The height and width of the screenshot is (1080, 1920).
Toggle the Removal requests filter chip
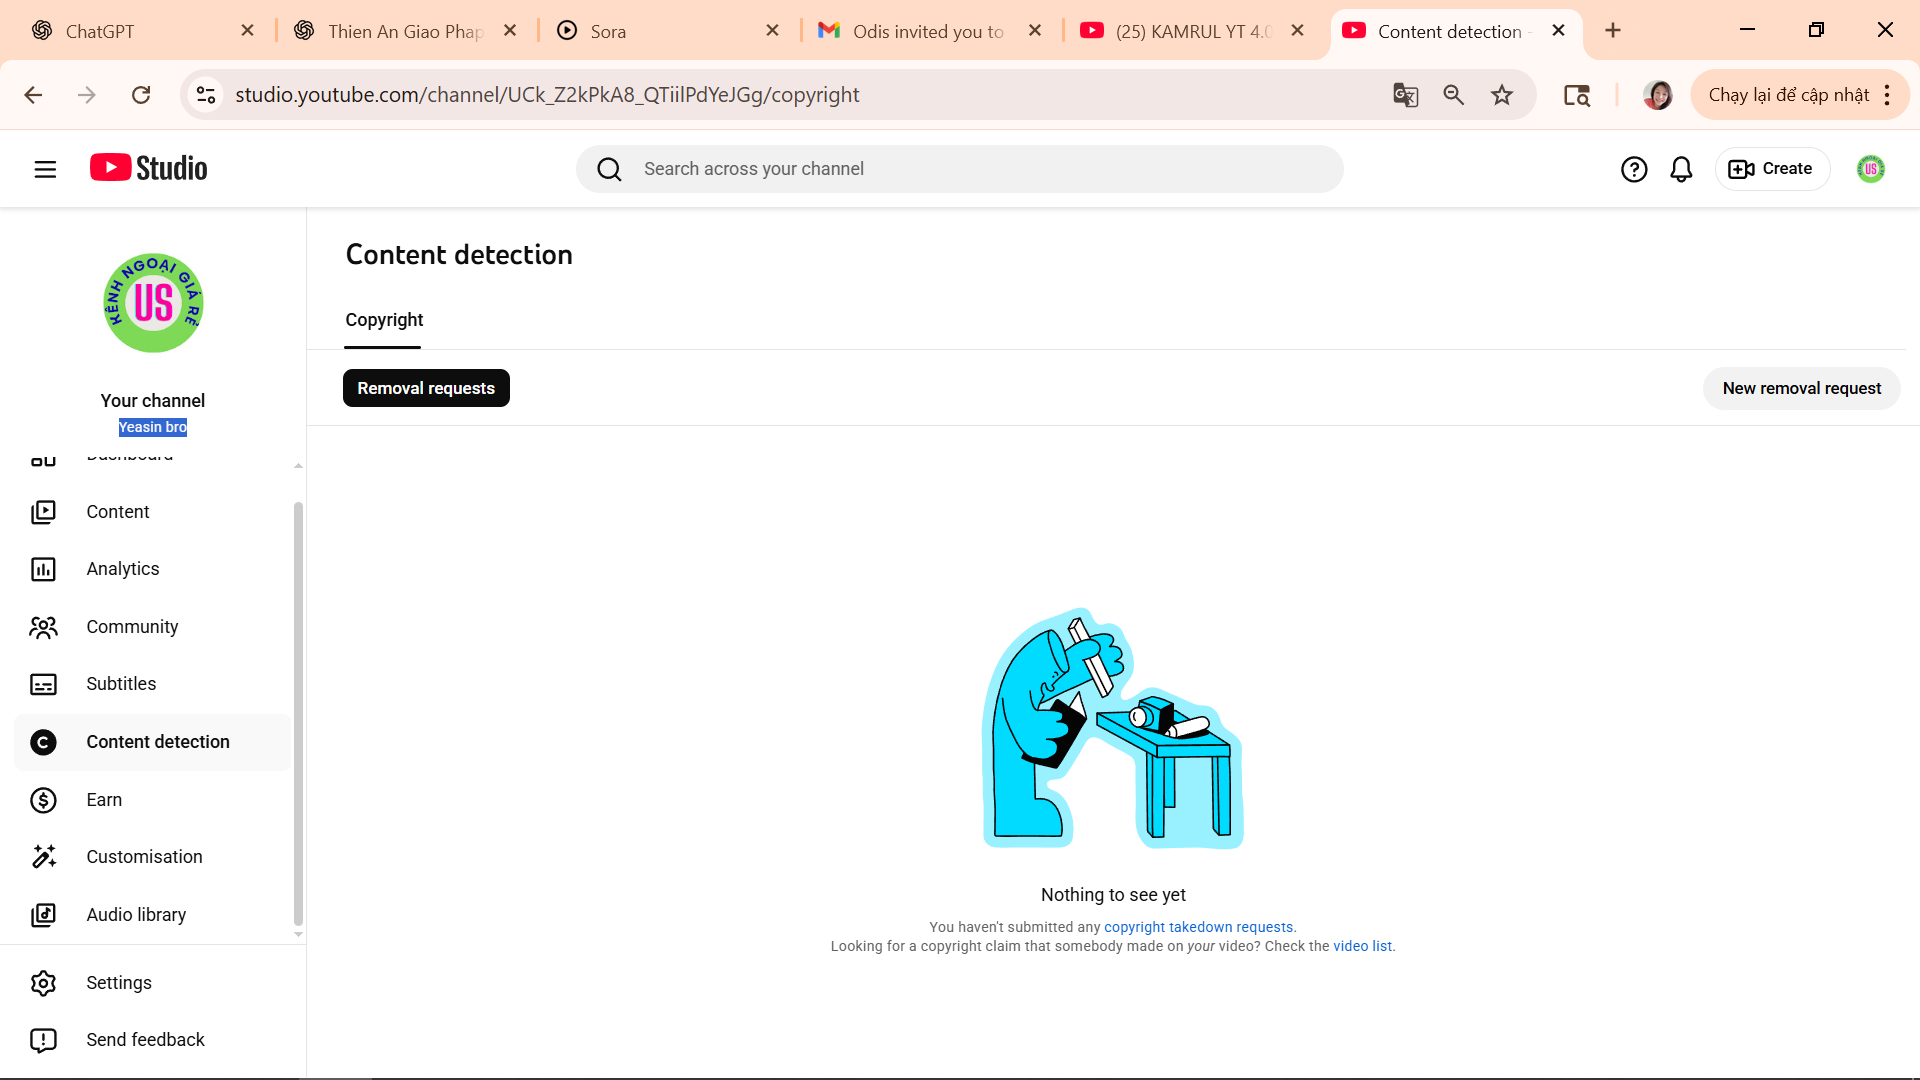(426, 388)
